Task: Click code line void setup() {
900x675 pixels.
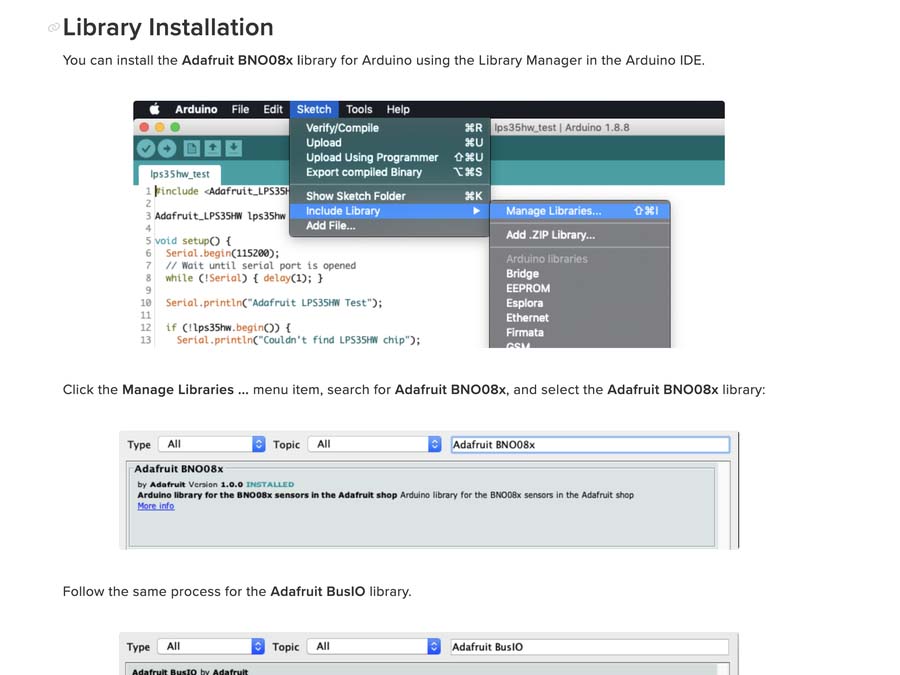Action: click(193, 241)
